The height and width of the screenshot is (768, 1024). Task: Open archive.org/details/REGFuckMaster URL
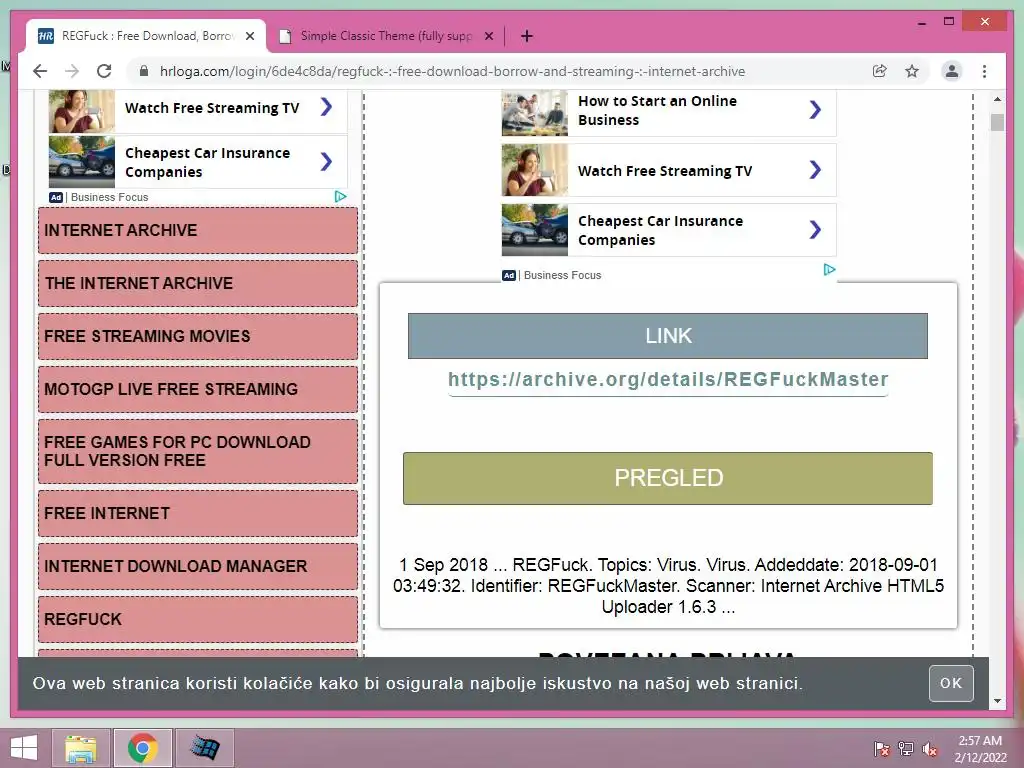point(668,379)
